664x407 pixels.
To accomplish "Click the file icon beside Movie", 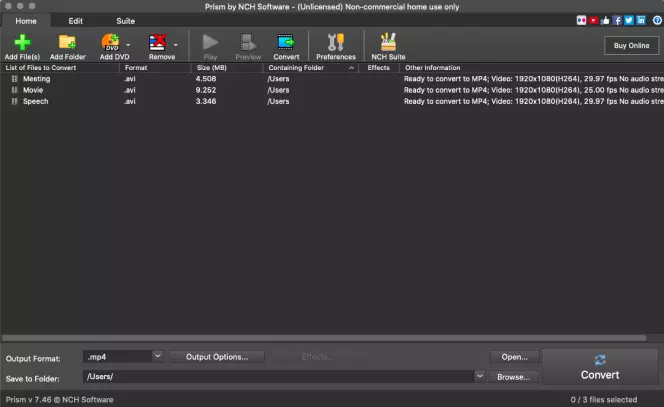I will coord(14,90).
